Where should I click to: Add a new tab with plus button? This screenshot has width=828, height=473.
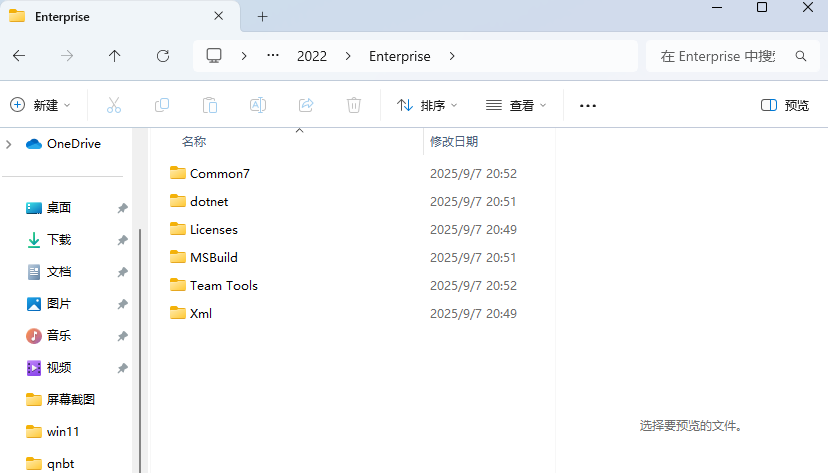(x=262, y=16)
